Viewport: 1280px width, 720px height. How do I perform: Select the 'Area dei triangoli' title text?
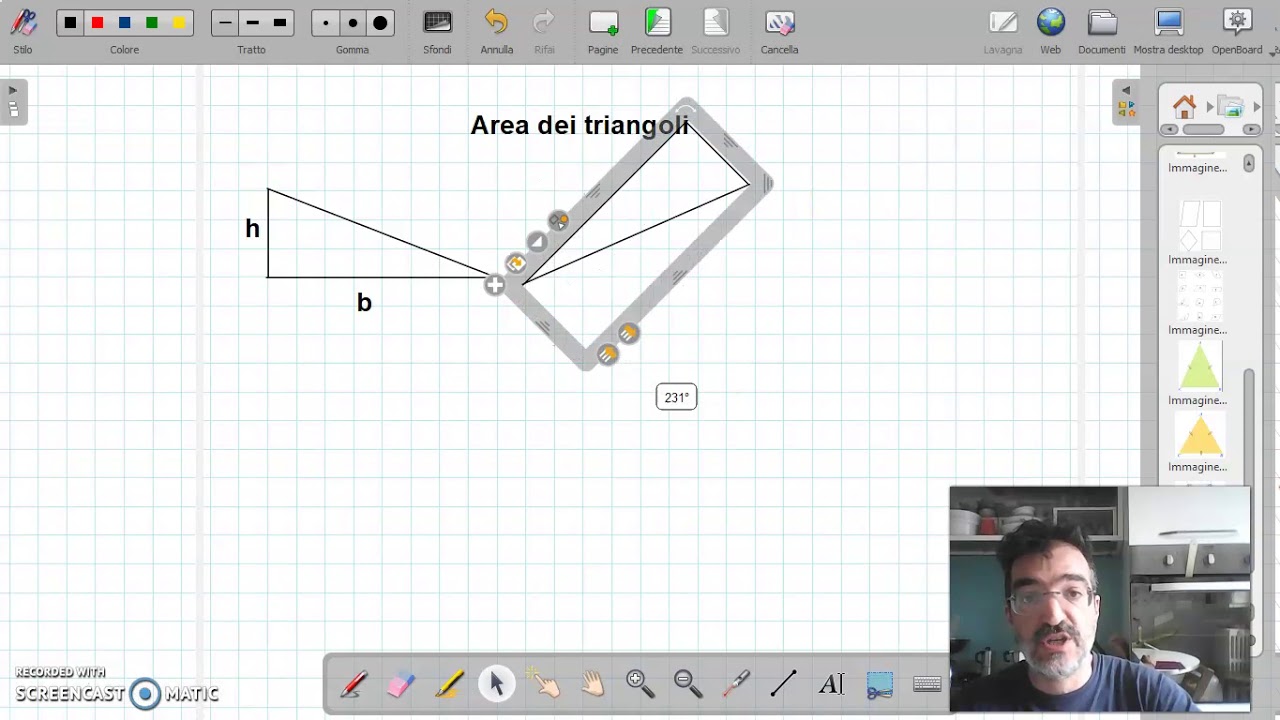[x=579, y=125]
